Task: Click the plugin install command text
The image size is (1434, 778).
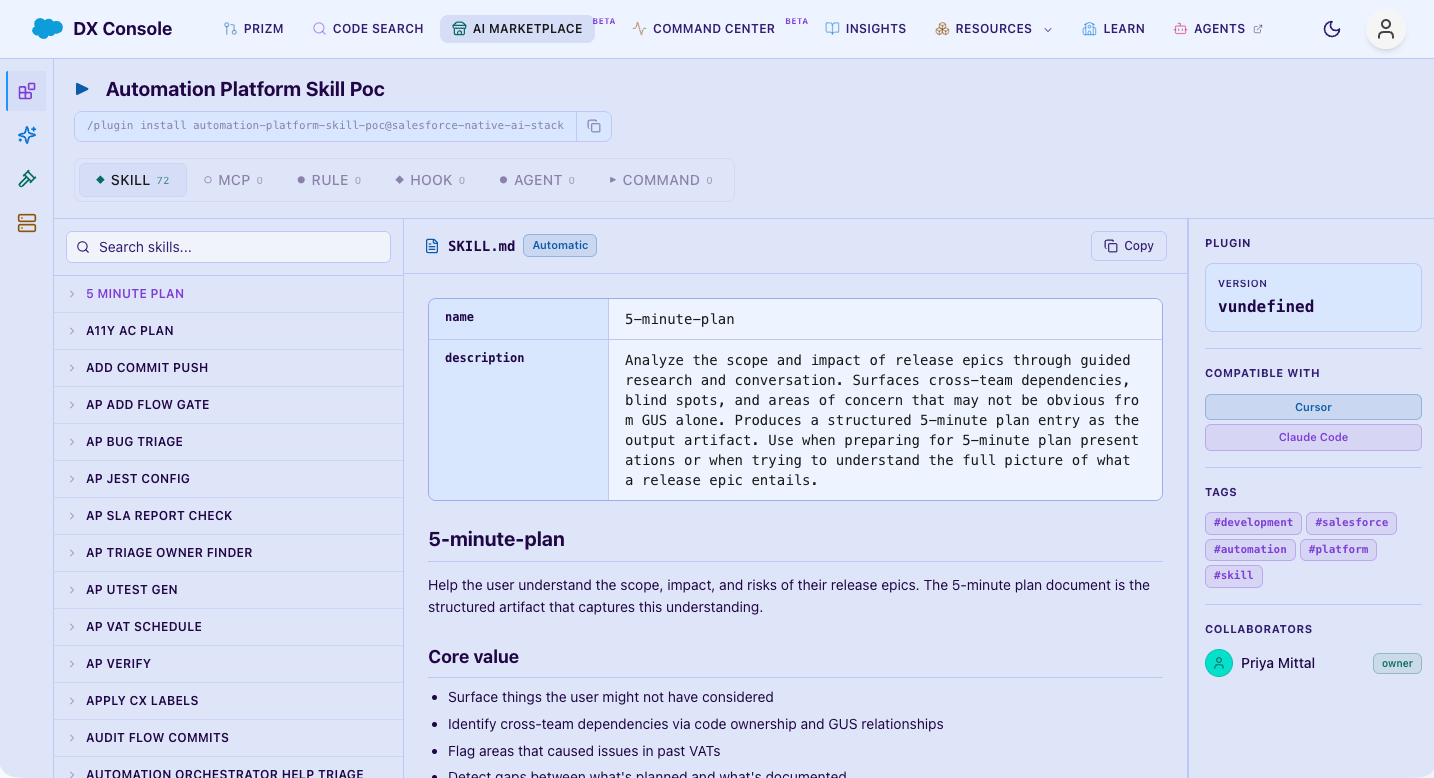Action: pyautogui.click(x=326, y=126)
